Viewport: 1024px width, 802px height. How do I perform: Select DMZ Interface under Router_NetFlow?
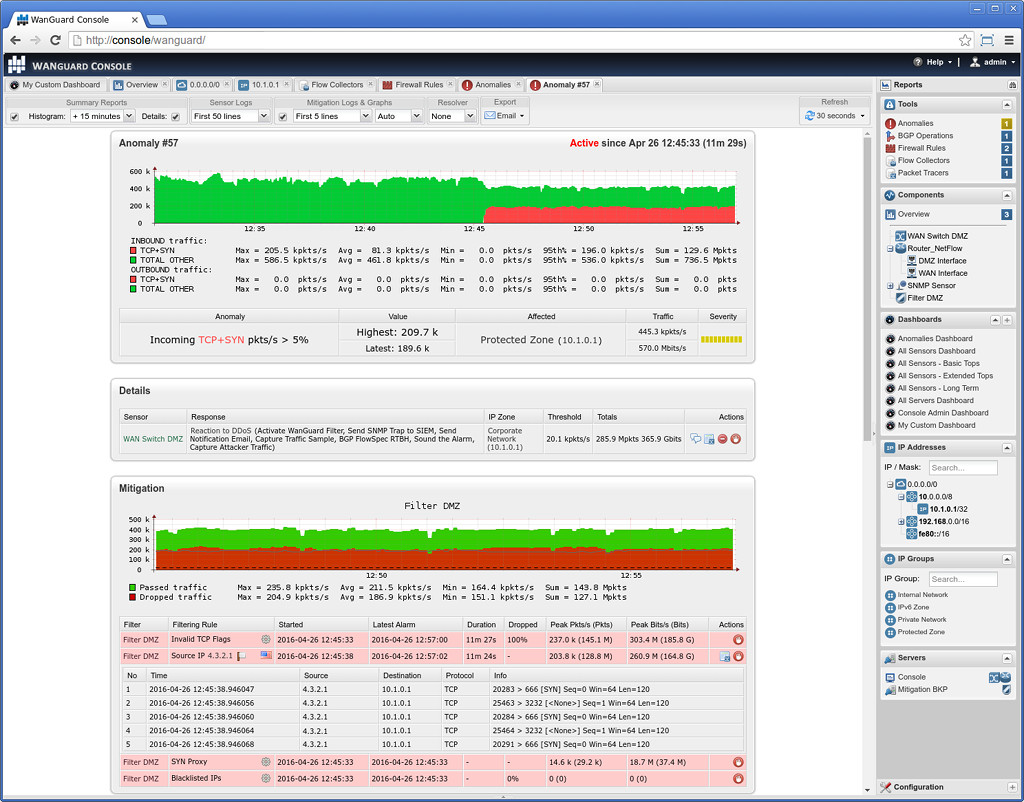tap(942, 261)
